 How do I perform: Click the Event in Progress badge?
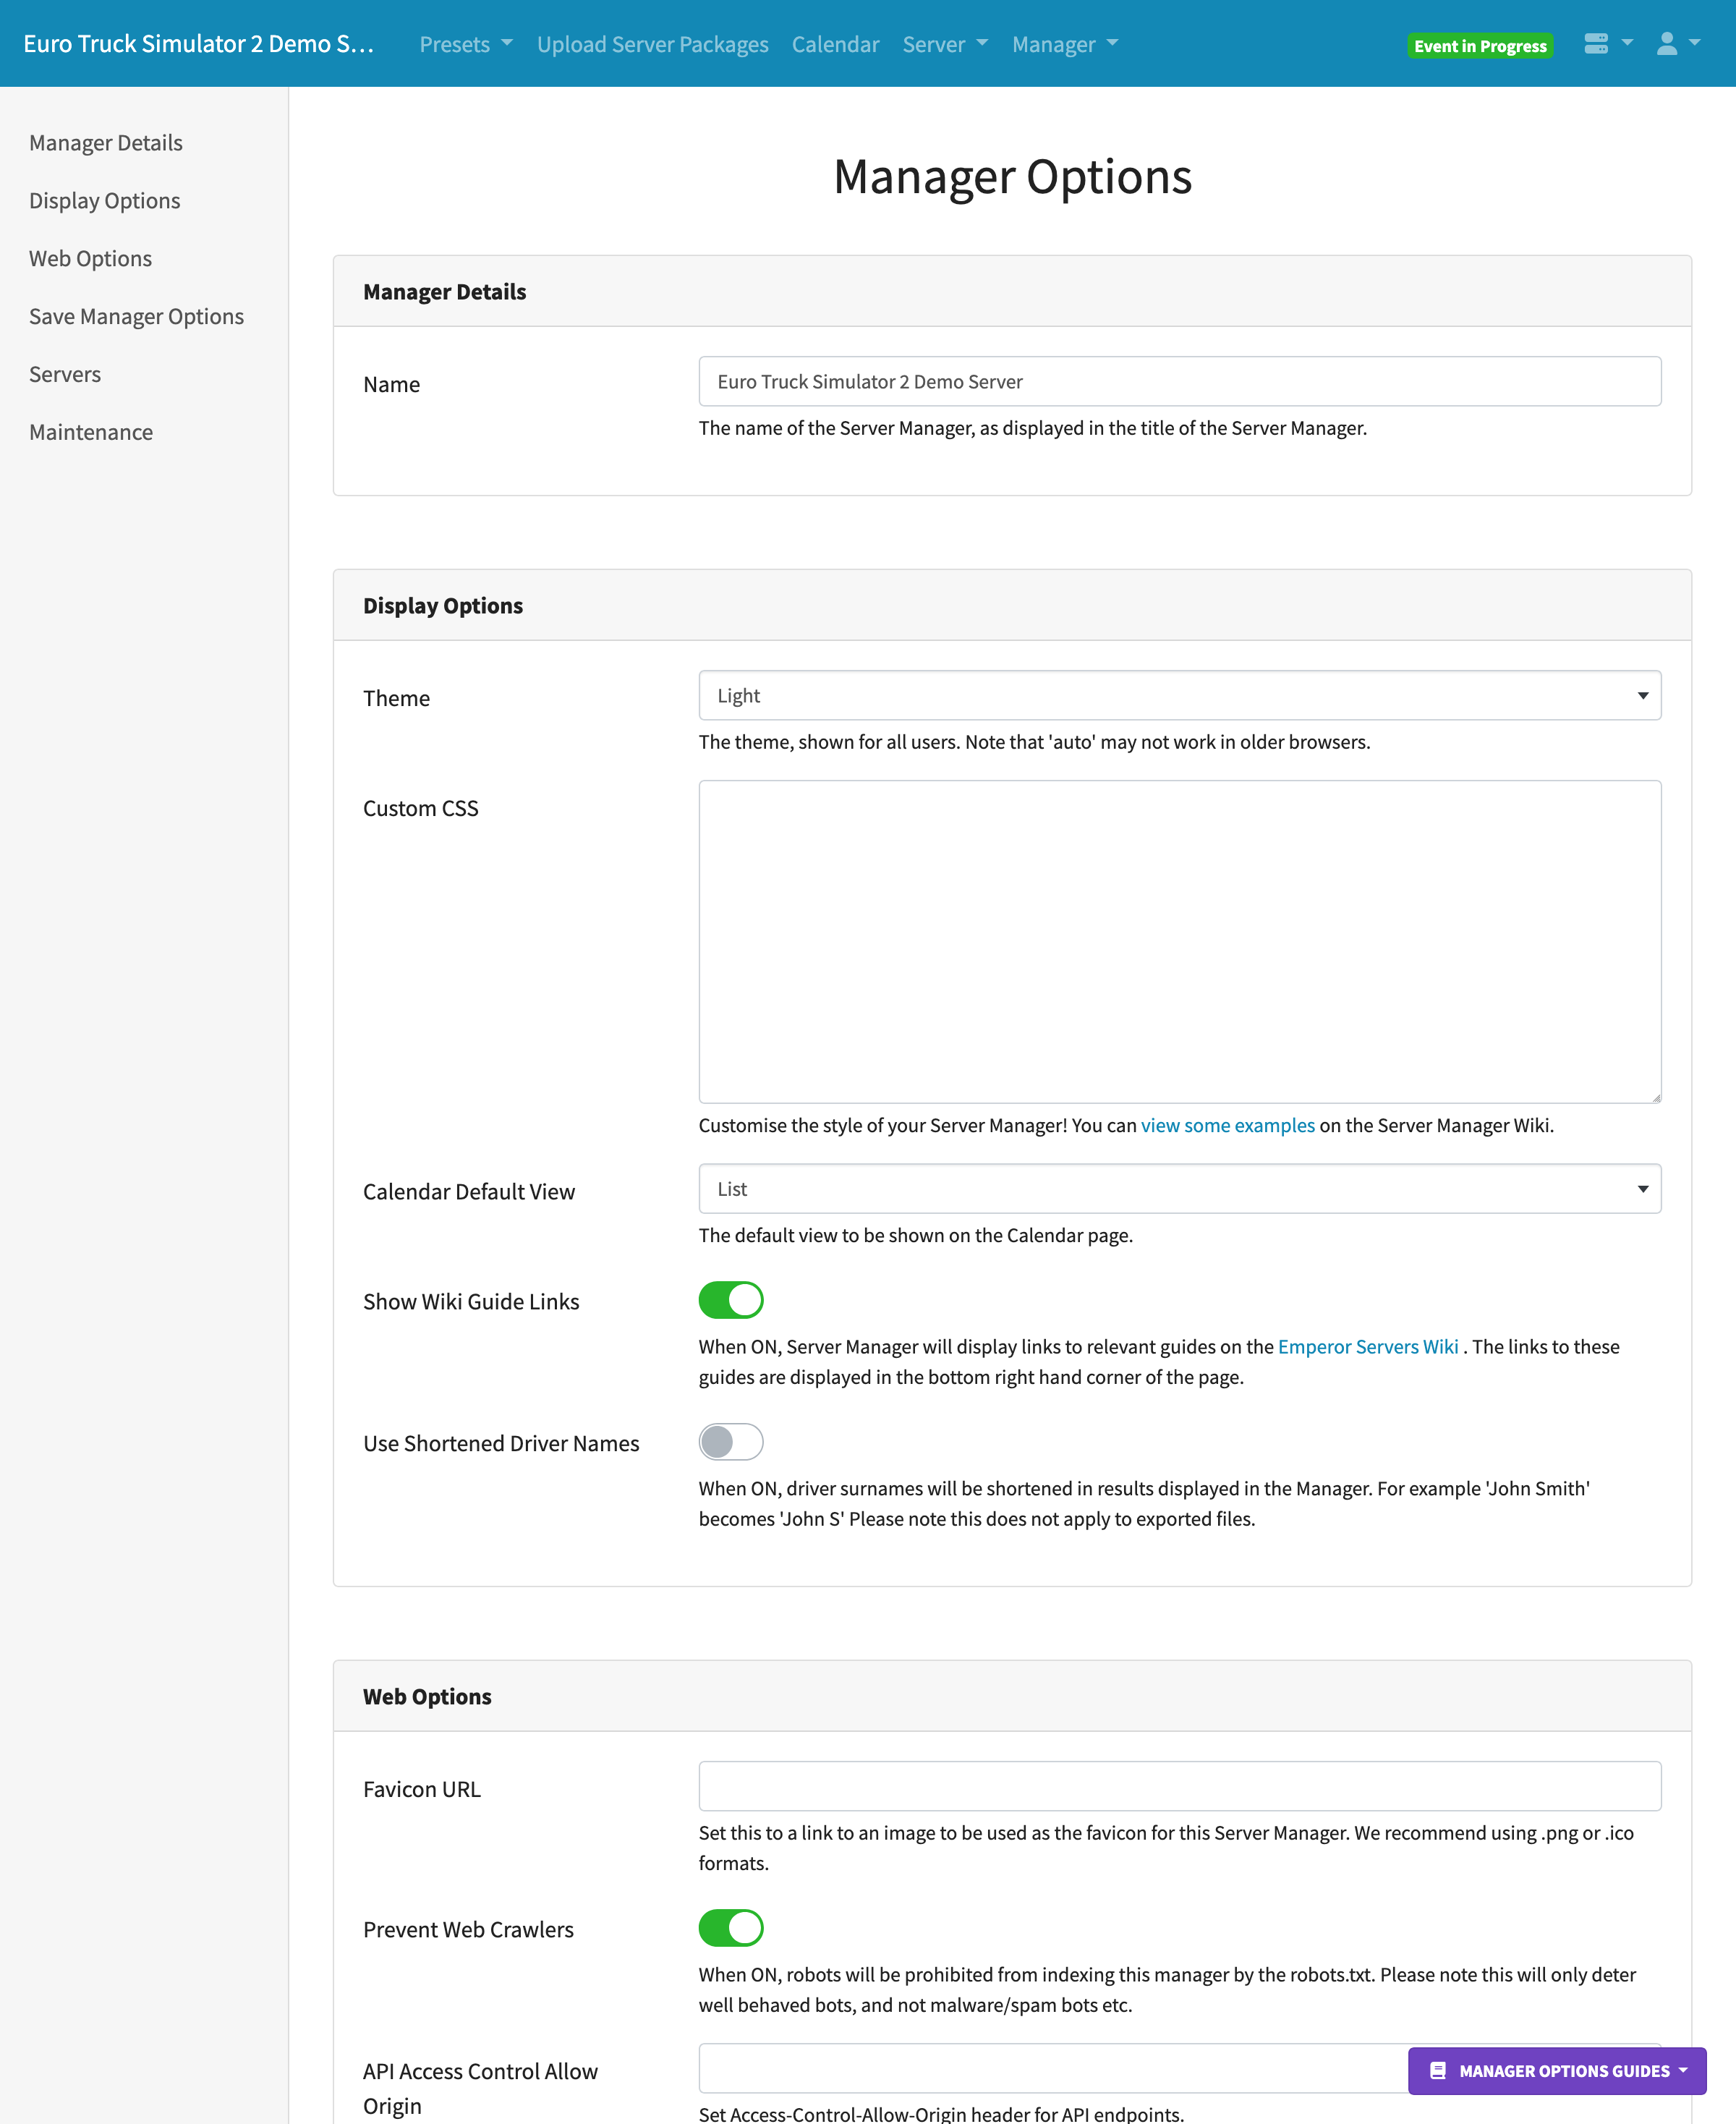pos(1479,46)
